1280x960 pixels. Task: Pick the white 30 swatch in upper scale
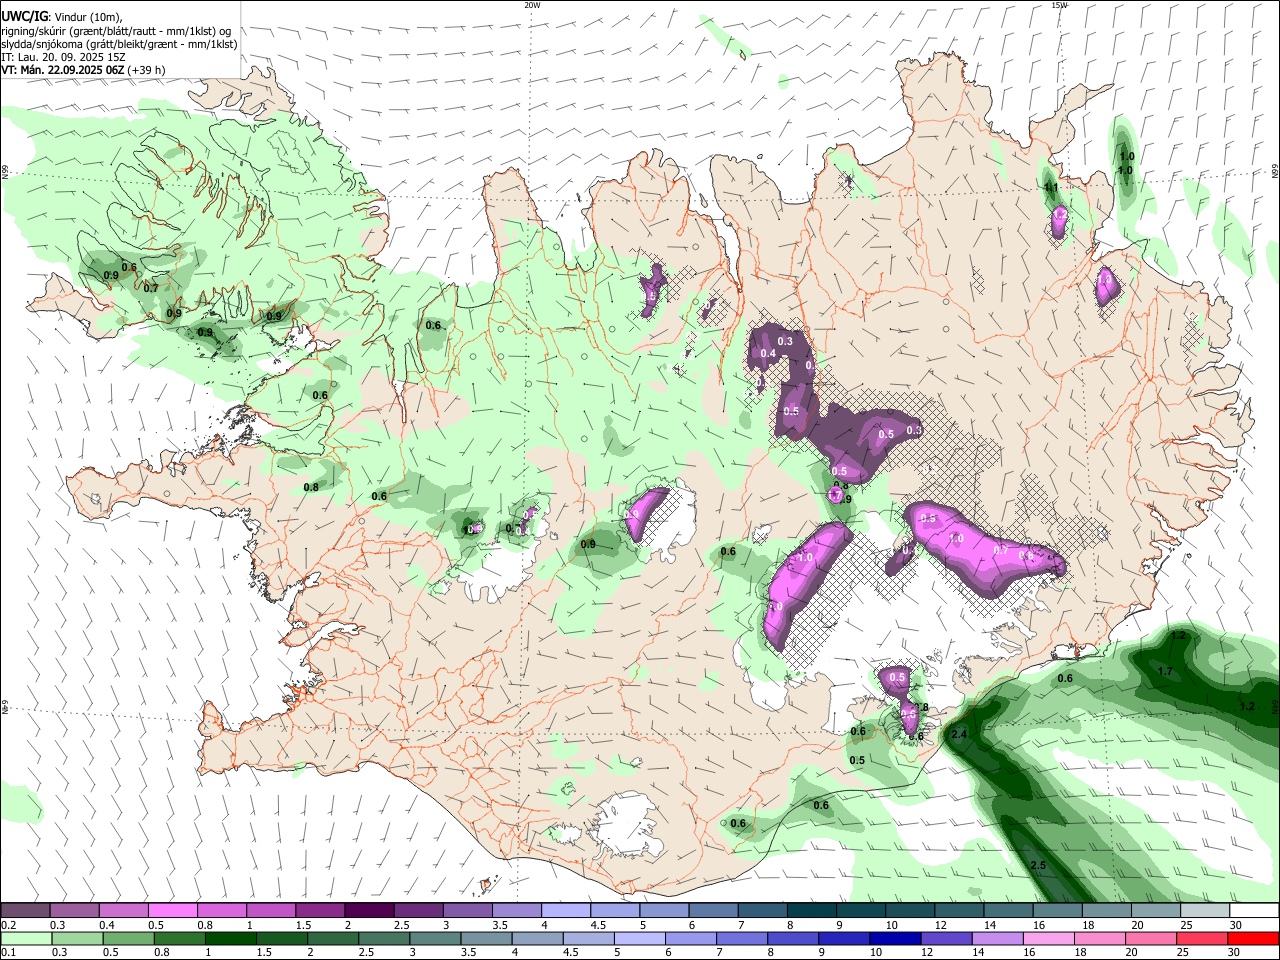click(x=1255, y=911)
